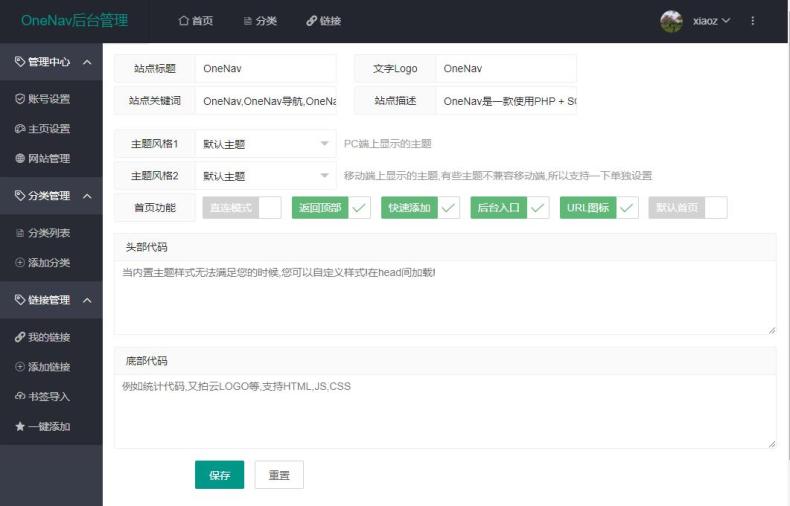Image resolution: width=790 pixels, height=506 pixels.
Task: Click the plus-circle icon beside 添加分类
Action: [x=20, y=263]
